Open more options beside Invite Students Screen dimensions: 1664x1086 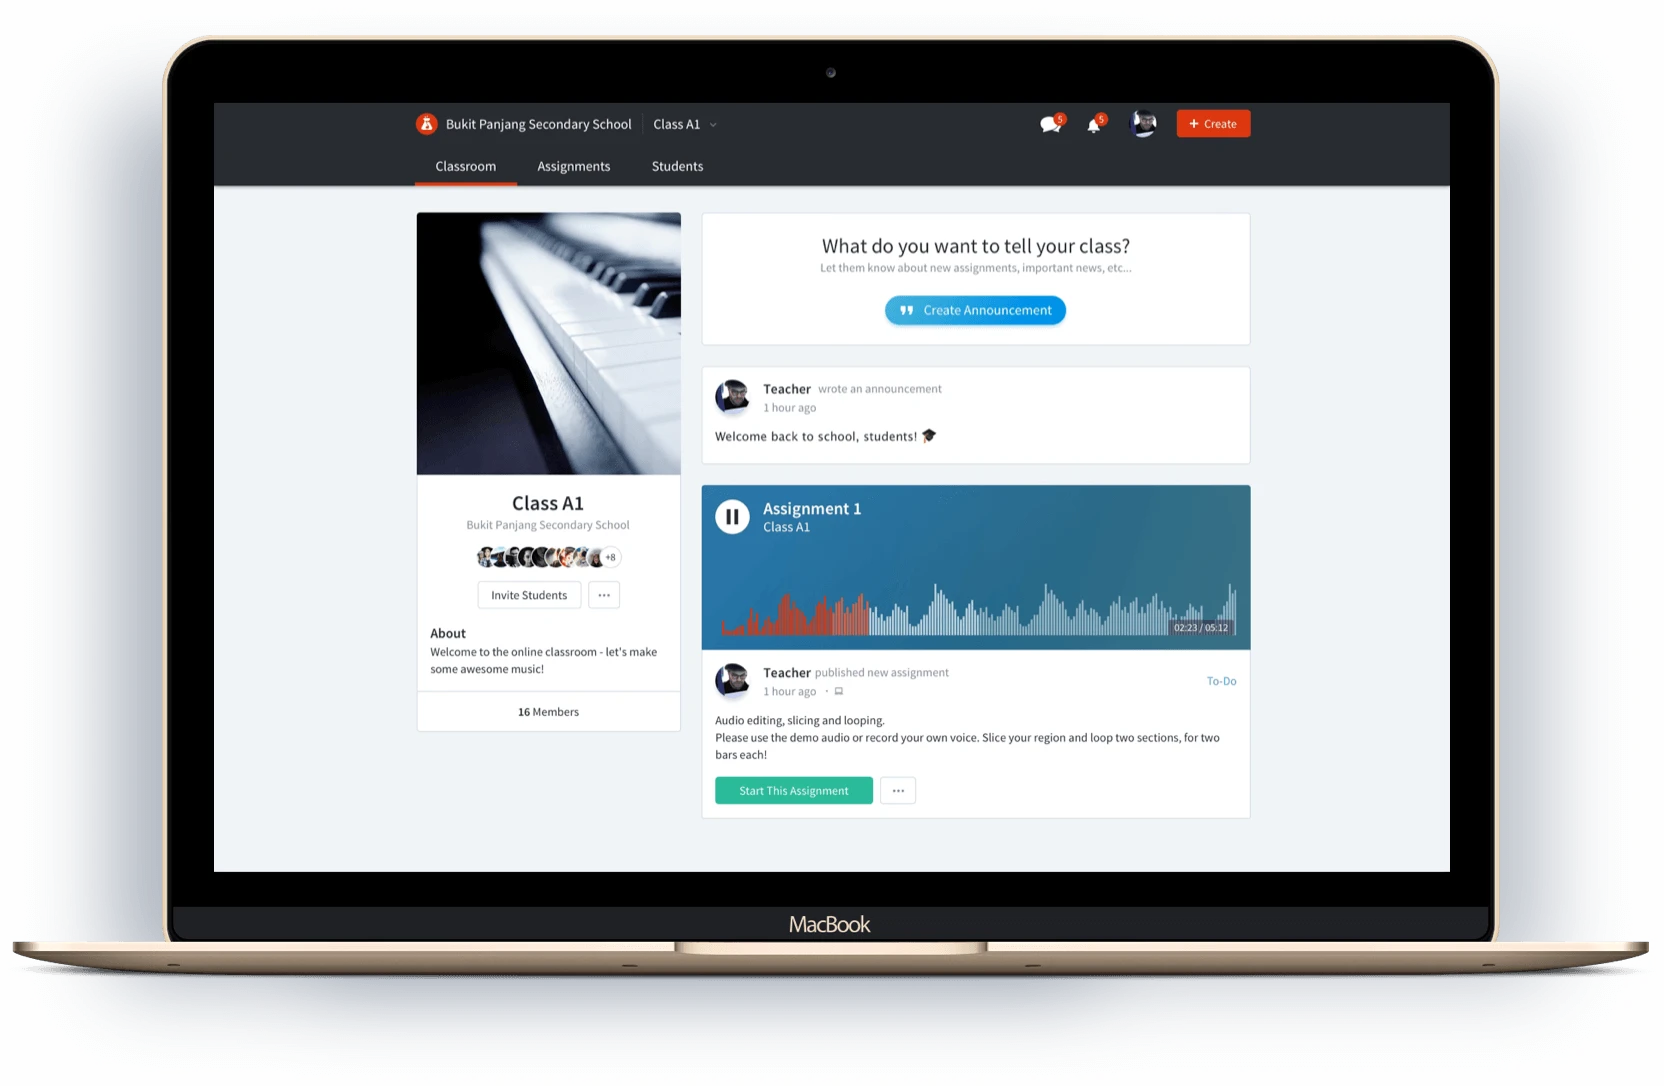tap(603, 594)
